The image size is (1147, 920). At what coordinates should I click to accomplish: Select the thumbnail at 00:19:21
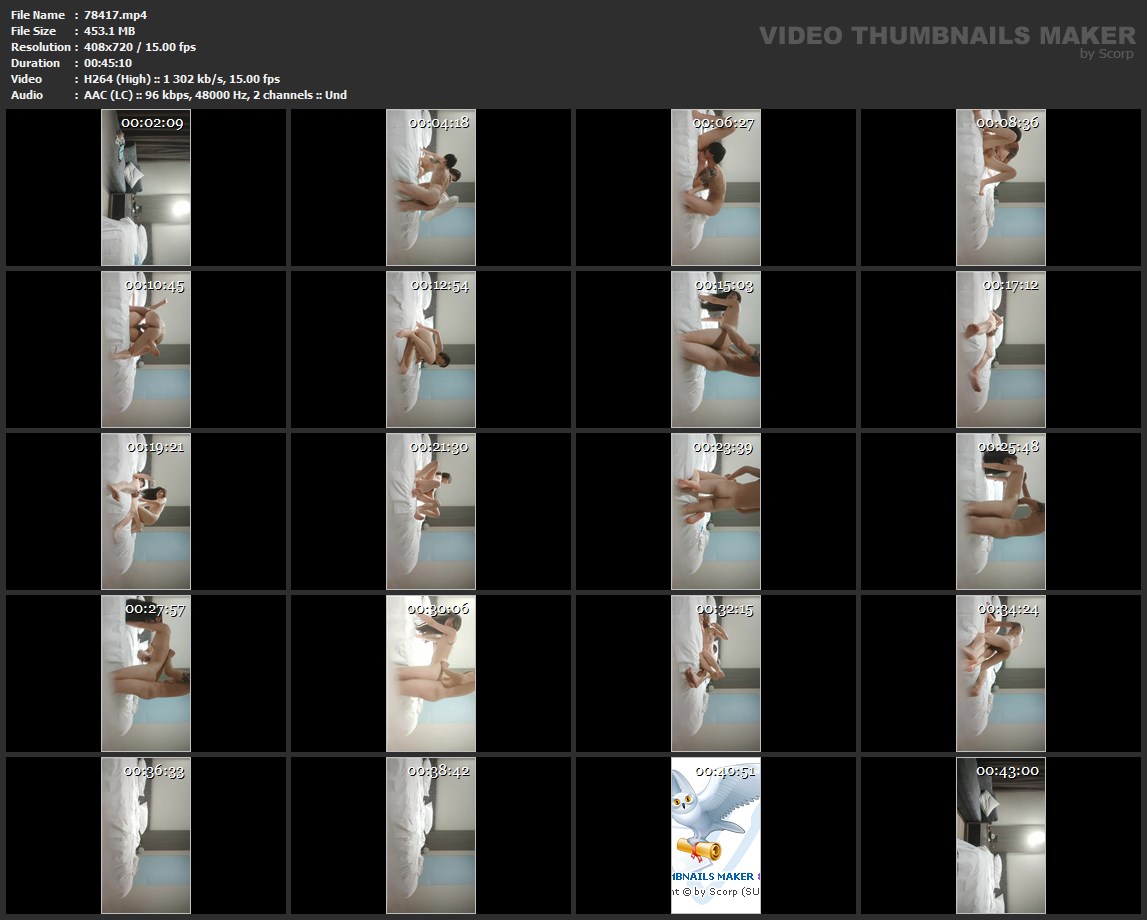tap(145, 511)
